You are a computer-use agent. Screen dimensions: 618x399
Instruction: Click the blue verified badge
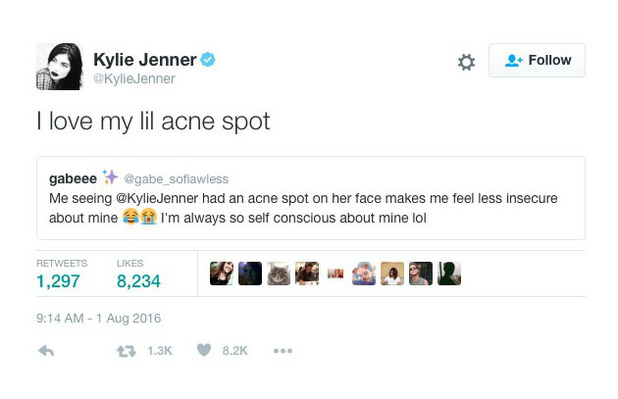[208, 60]
